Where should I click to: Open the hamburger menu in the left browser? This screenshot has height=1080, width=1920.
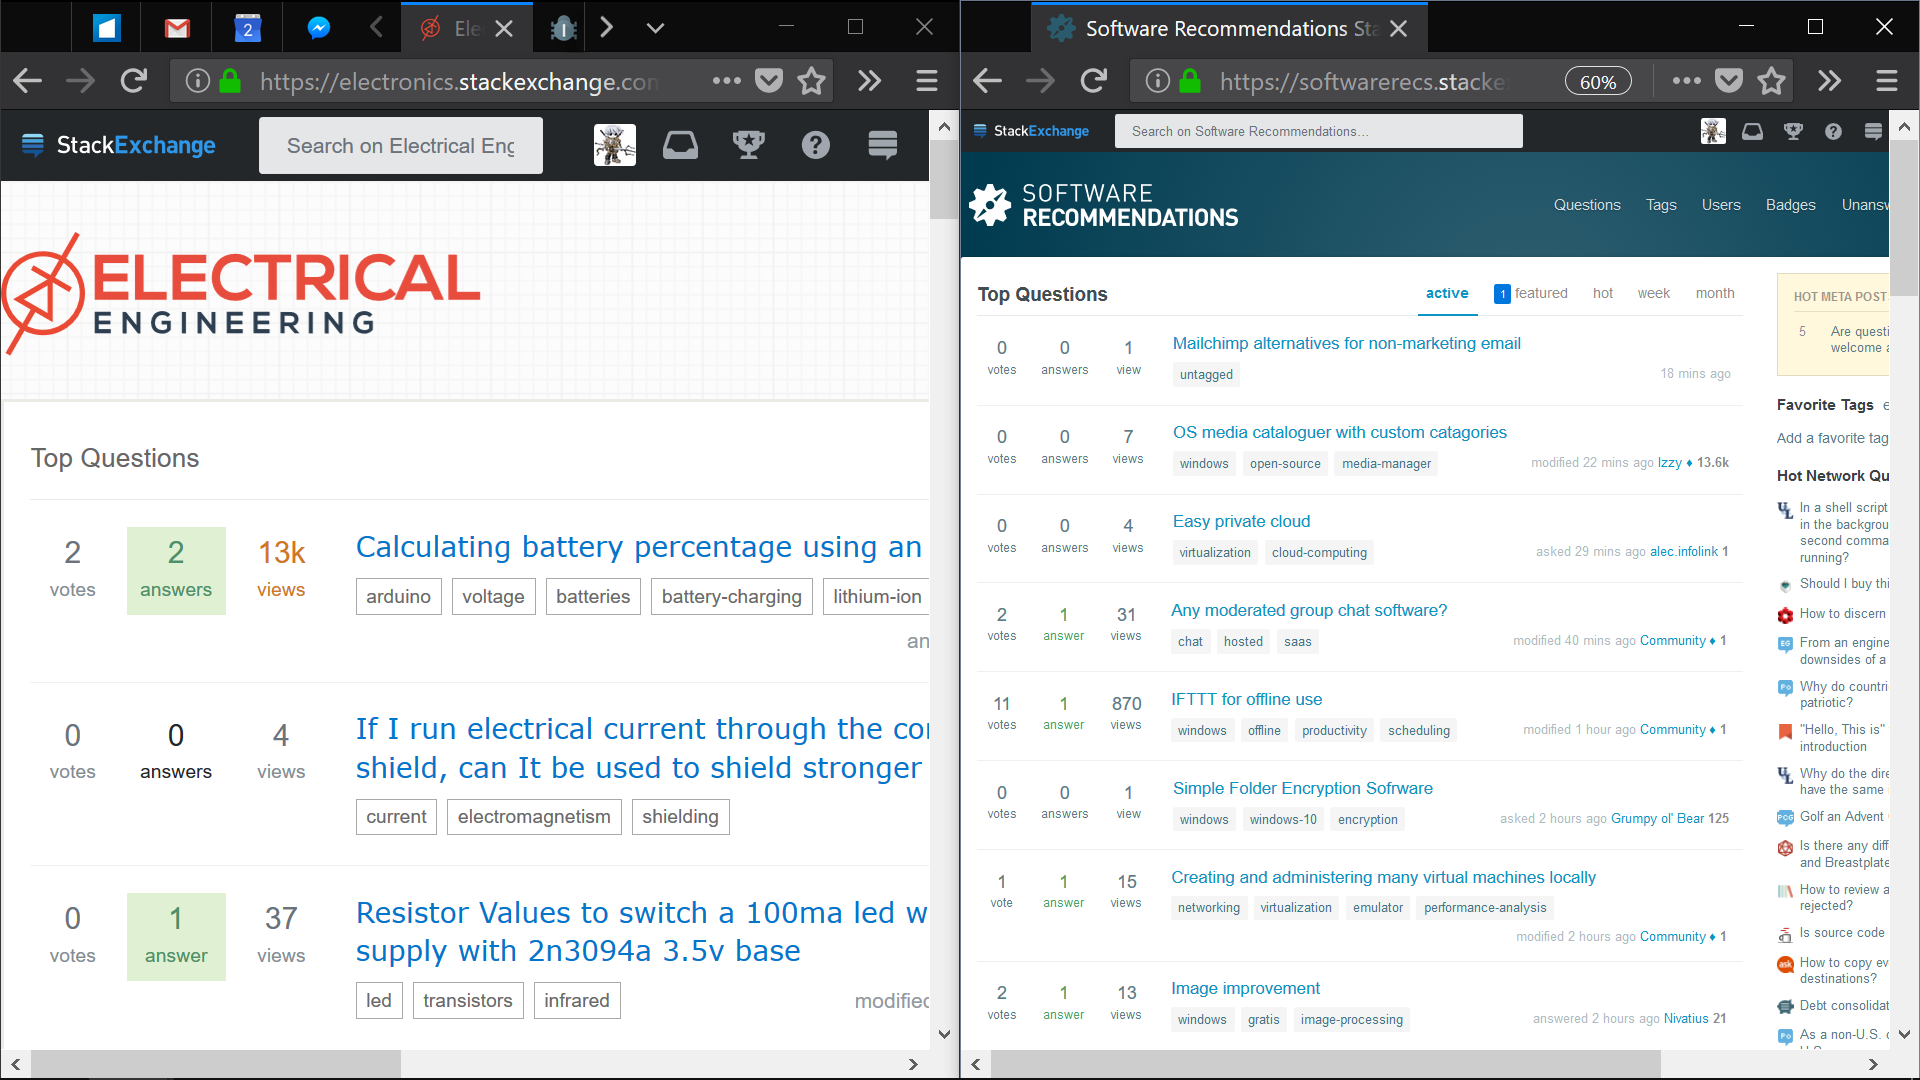(x=927, y=81)
